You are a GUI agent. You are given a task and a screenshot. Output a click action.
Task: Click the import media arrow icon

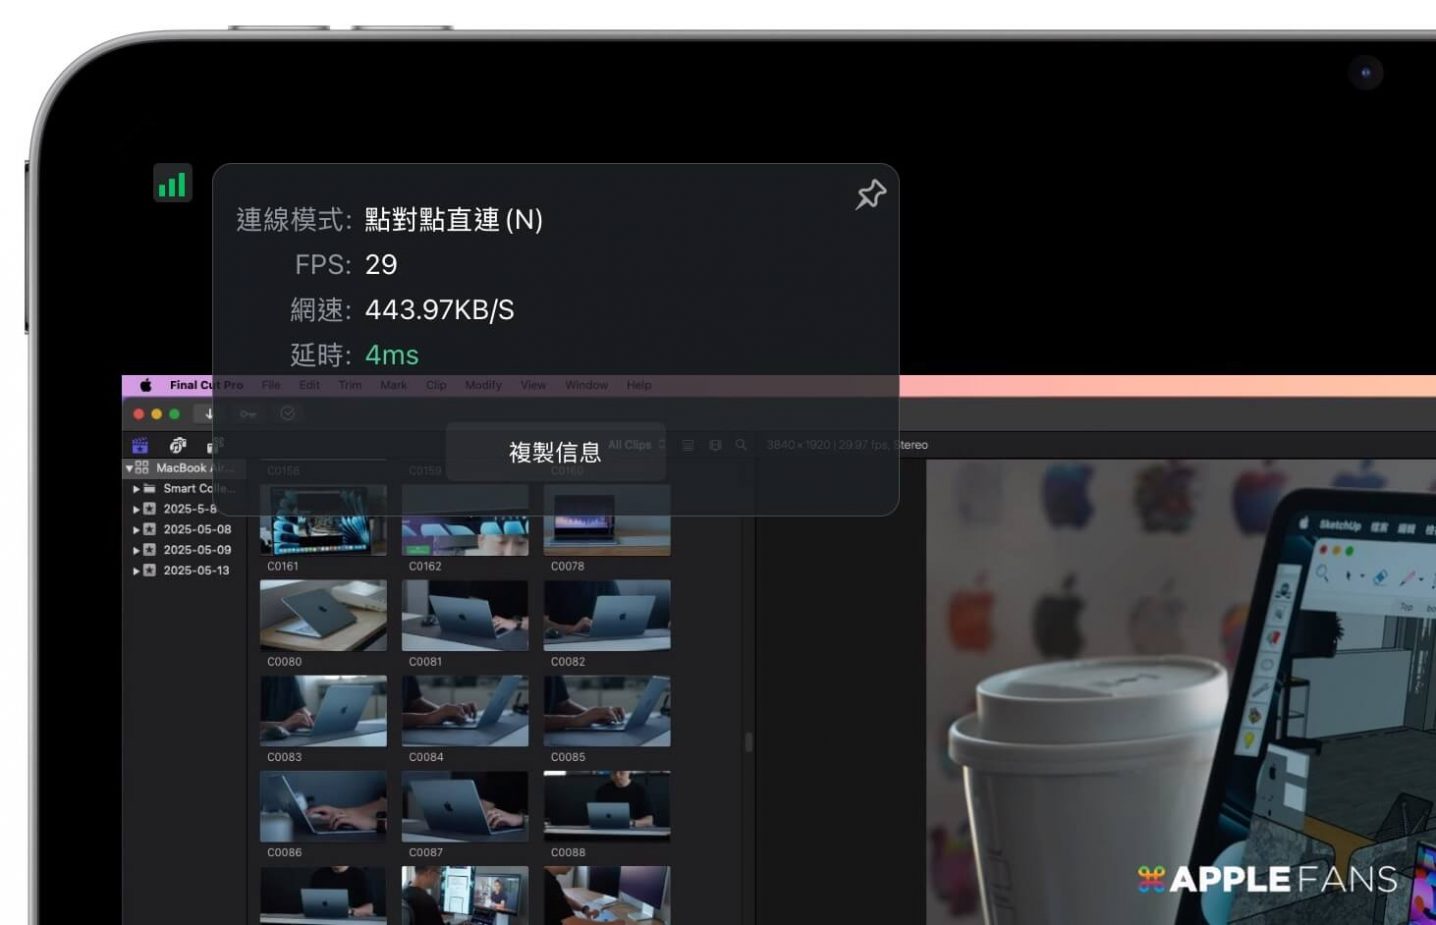209,414
